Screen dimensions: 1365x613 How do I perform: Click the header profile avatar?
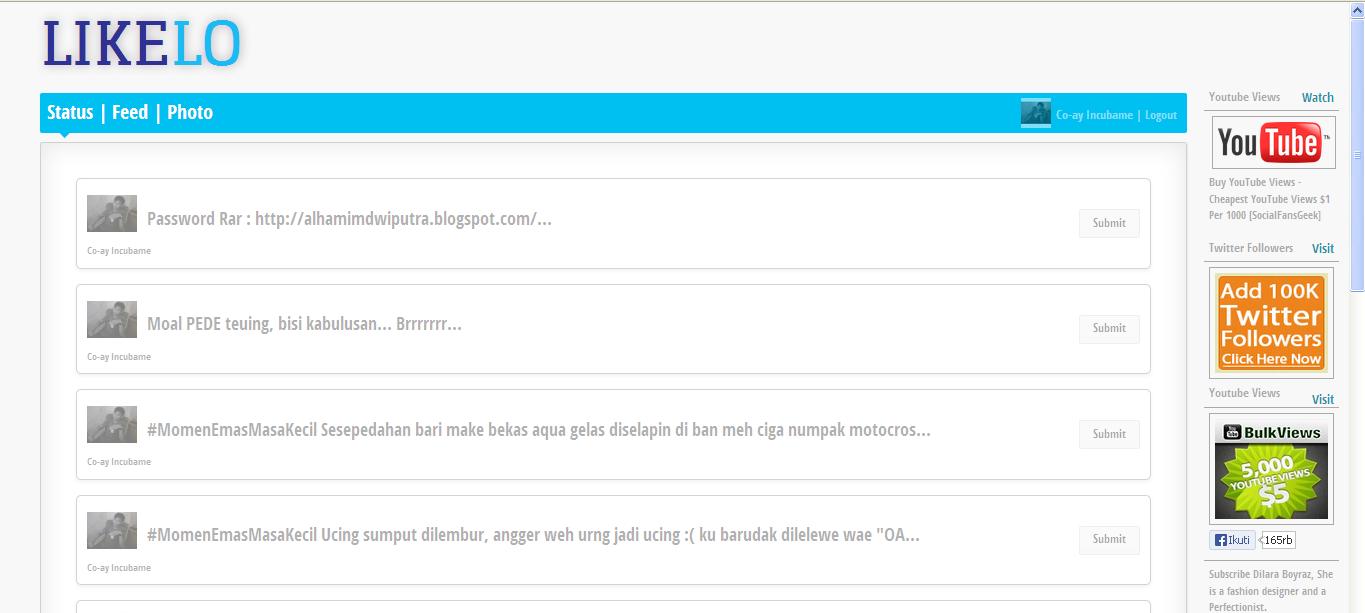click(x=1036, y=113)
